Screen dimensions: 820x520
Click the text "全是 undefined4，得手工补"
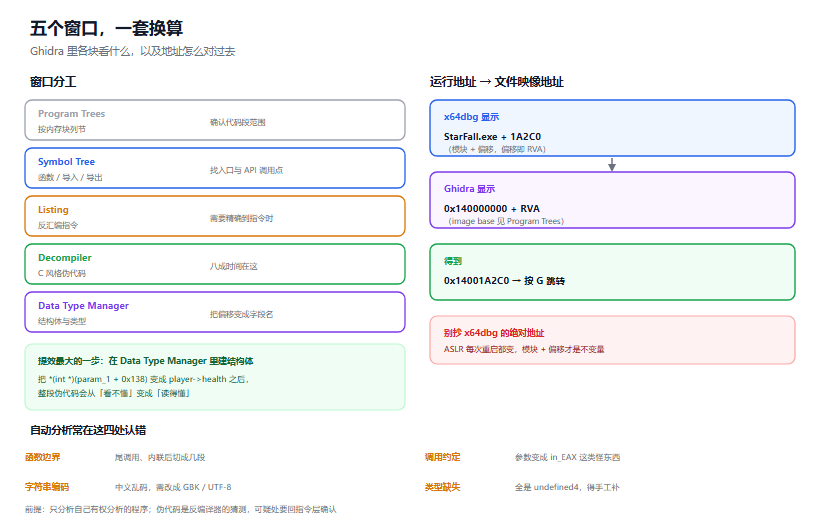pos(567,488)
